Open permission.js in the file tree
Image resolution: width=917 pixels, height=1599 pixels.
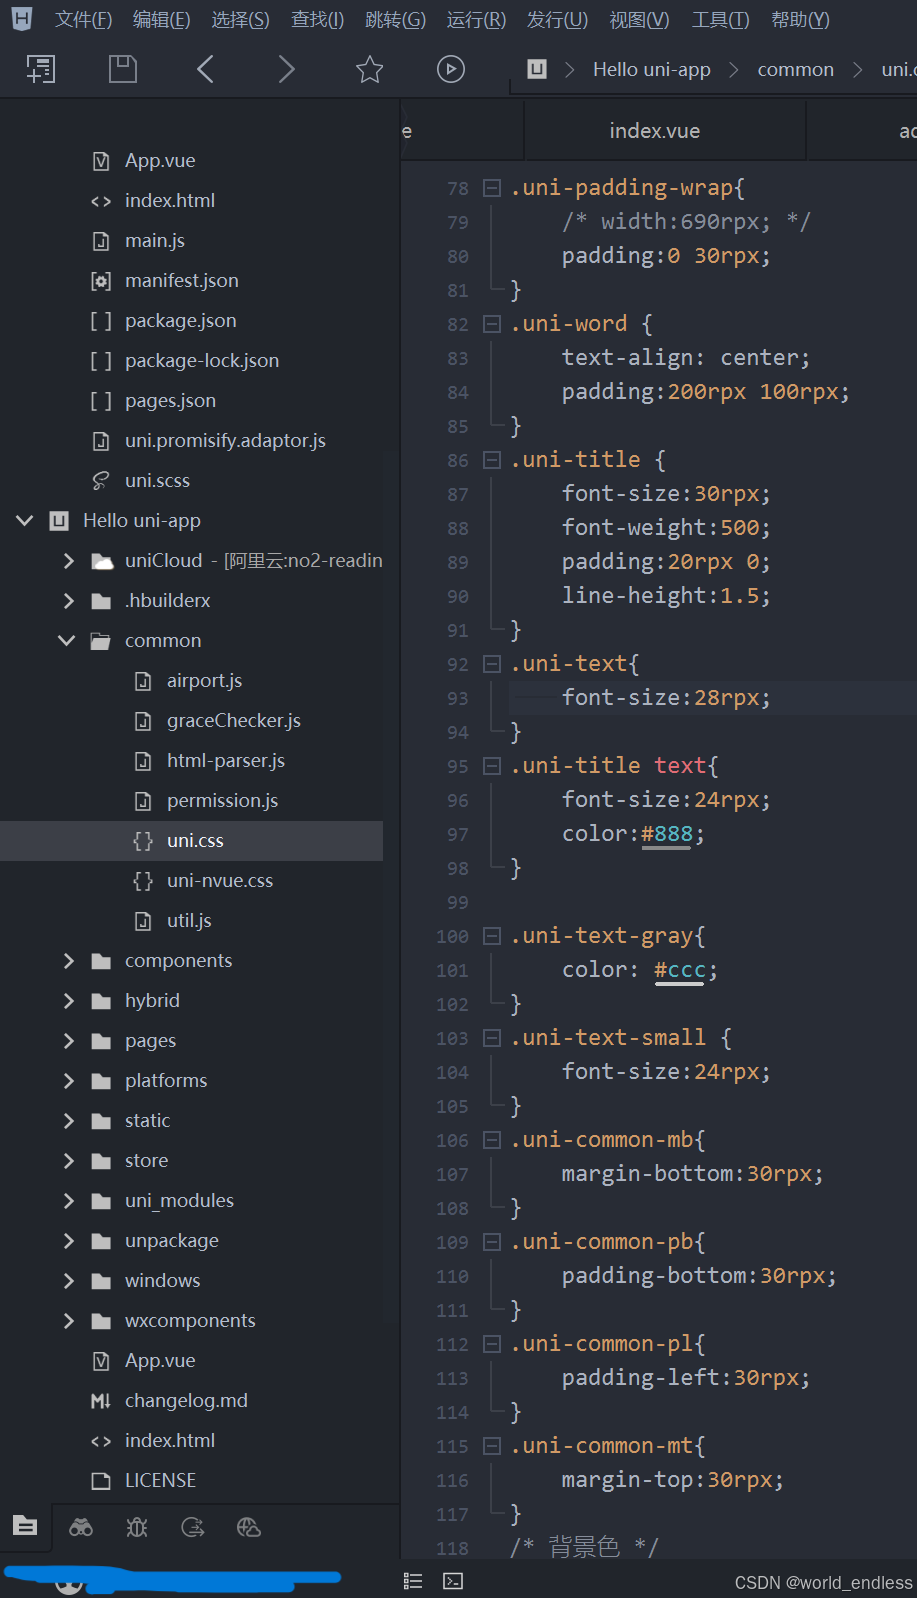pyautogui.click(x=222, y=801)
